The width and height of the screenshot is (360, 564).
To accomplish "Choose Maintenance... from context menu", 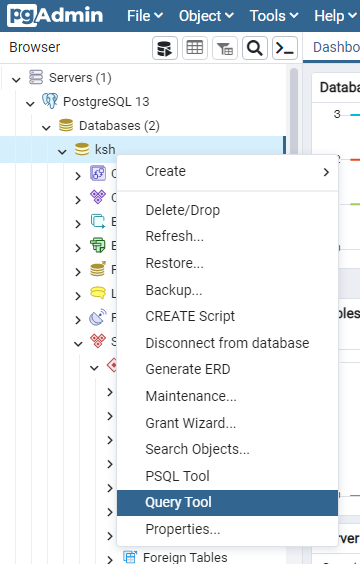I will [x=227, y=396].
